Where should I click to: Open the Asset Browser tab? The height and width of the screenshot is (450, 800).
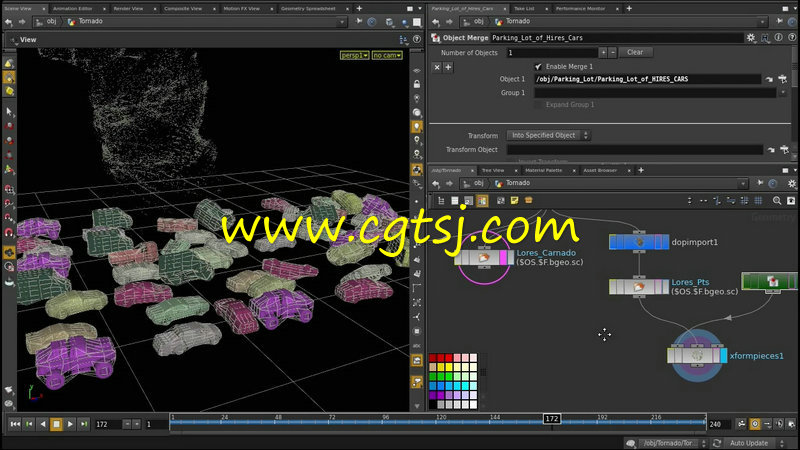point(600,170)
